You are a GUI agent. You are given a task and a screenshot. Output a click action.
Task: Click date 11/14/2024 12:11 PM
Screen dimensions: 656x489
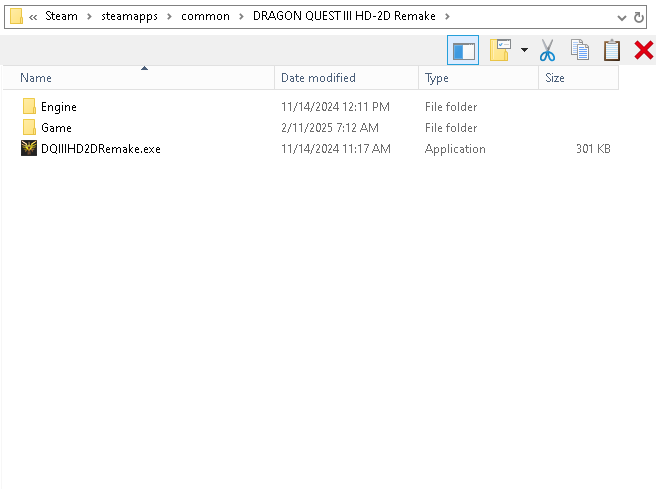(335, 107)
